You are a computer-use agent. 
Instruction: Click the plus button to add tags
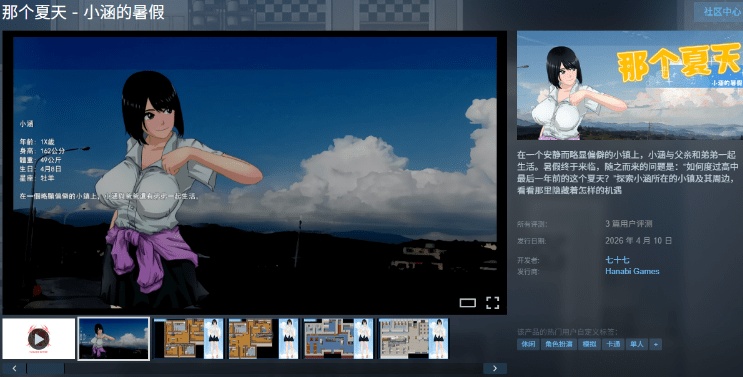[655, 344]
